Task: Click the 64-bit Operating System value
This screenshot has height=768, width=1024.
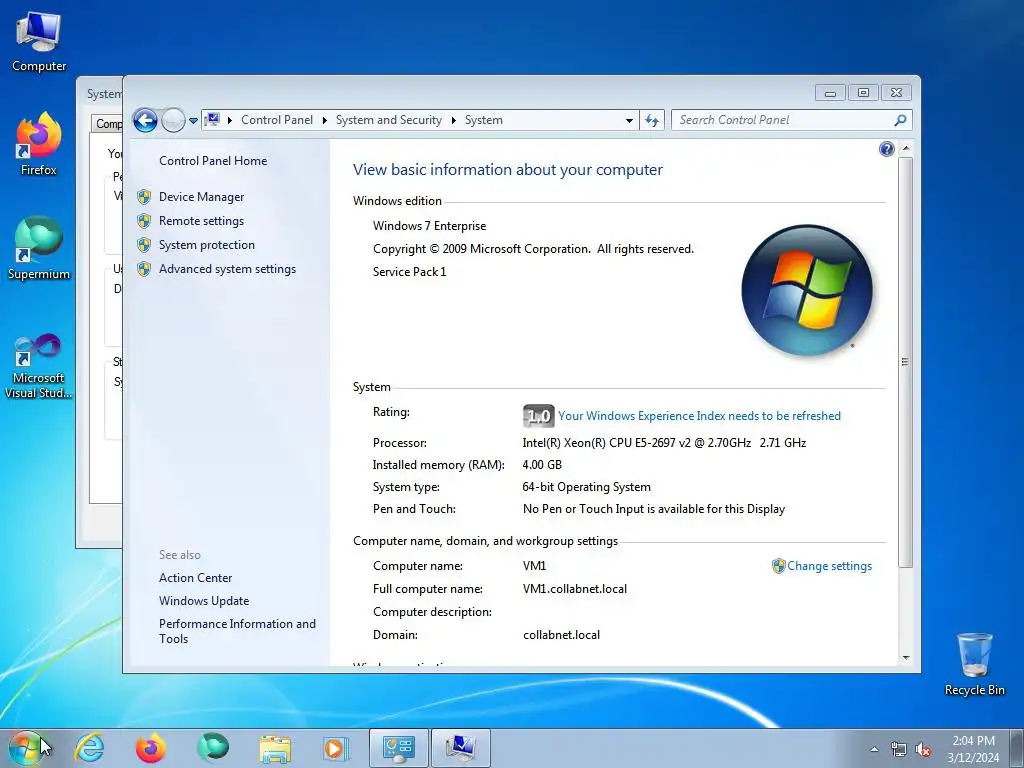Action: click(586, 487)
